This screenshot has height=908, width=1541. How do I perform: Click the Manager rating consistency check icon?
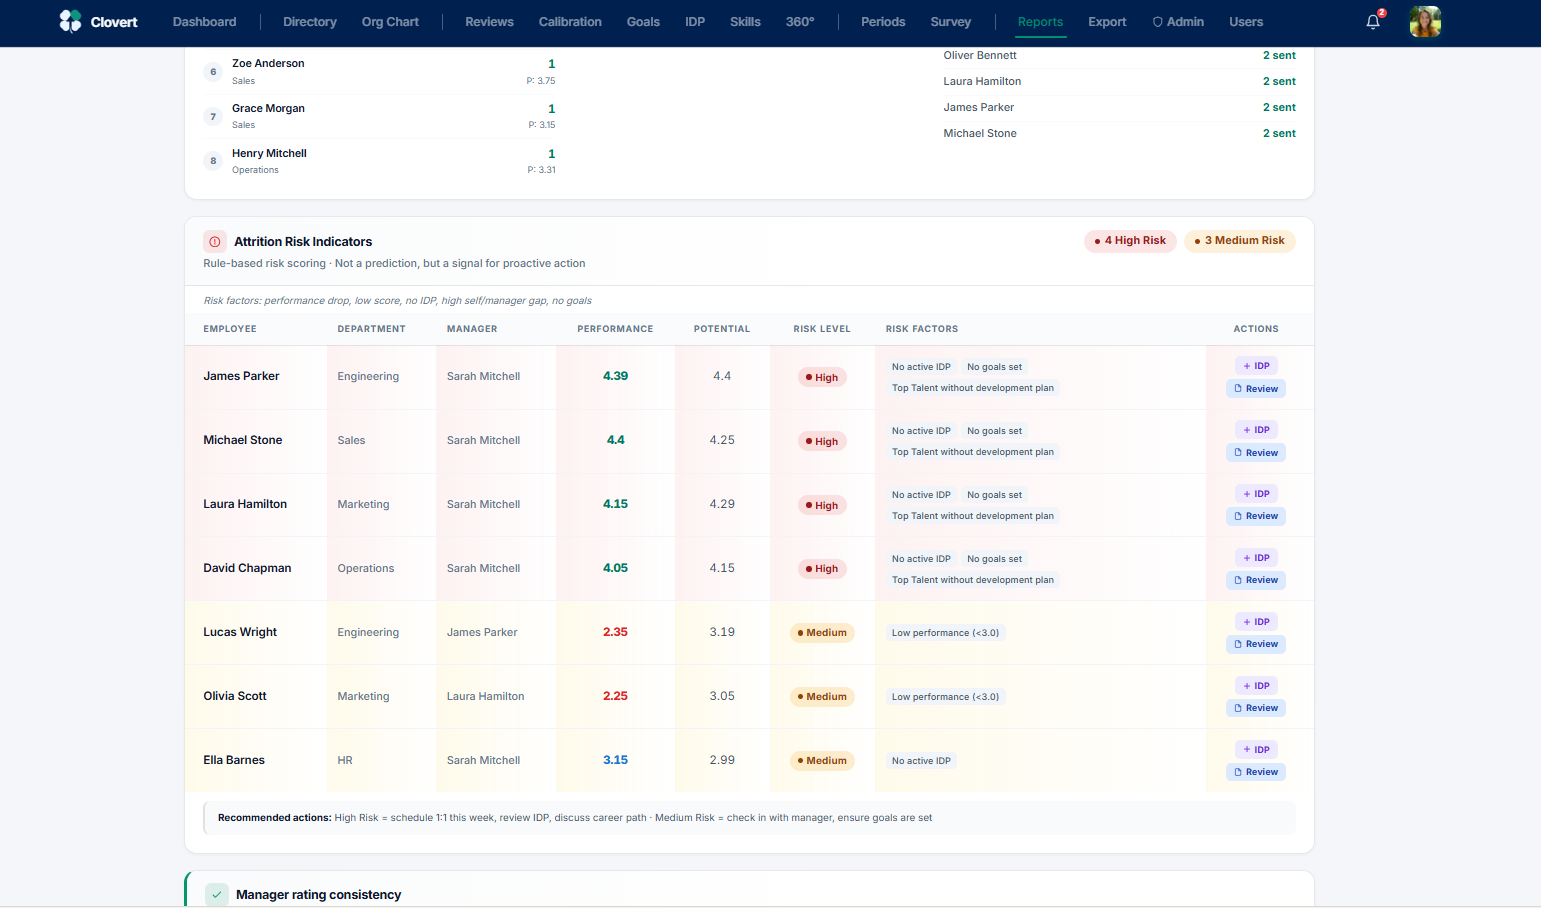click(217, 895)
